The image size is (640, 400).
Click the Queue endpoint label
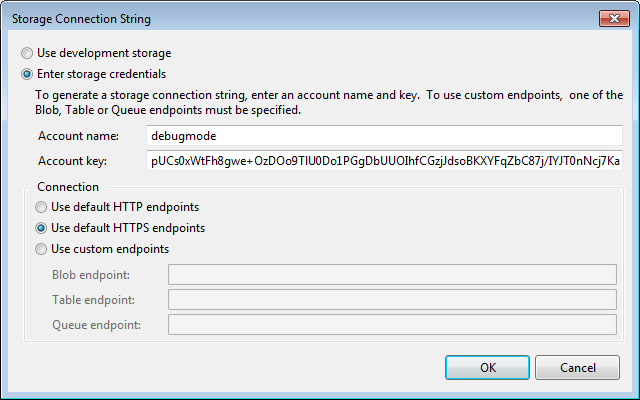point(96,325)
